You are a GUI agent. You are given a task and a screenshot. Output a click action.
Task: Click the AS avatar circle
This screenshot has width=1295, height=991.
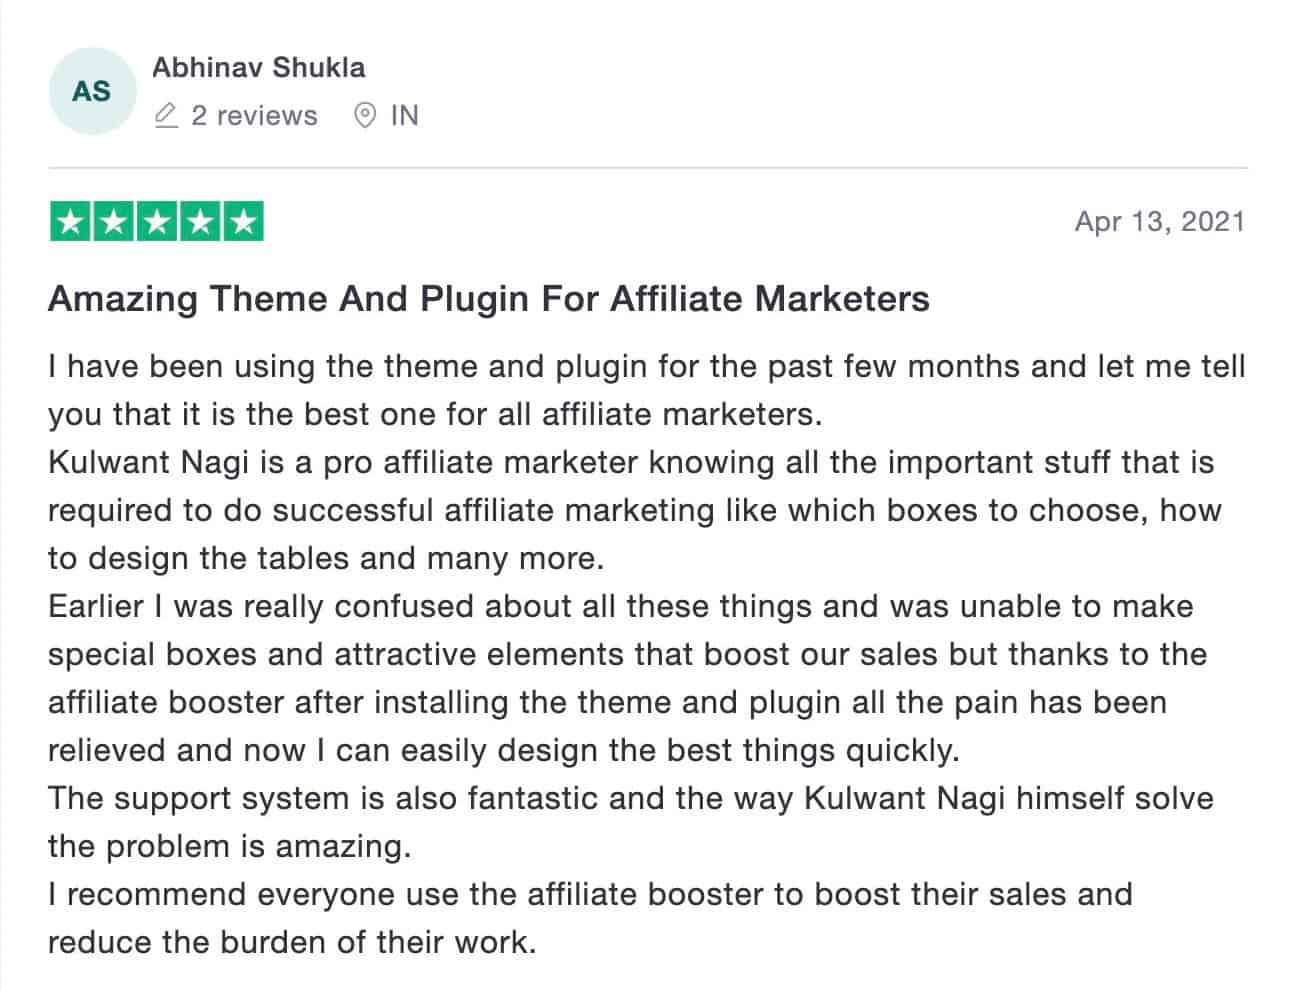coord(91,91)
